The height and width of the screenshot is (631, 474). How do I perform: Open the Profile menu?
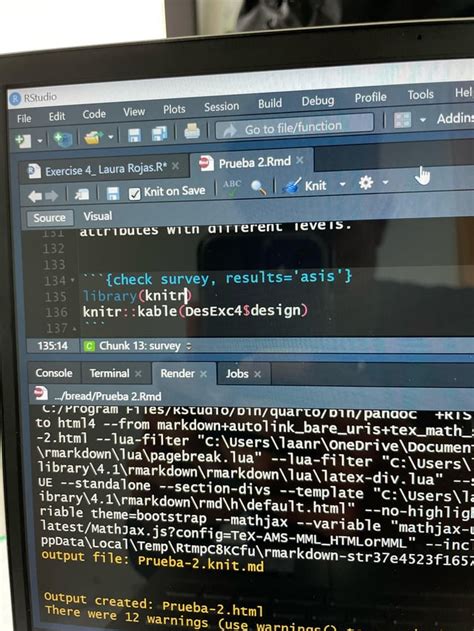pos(371,97)
